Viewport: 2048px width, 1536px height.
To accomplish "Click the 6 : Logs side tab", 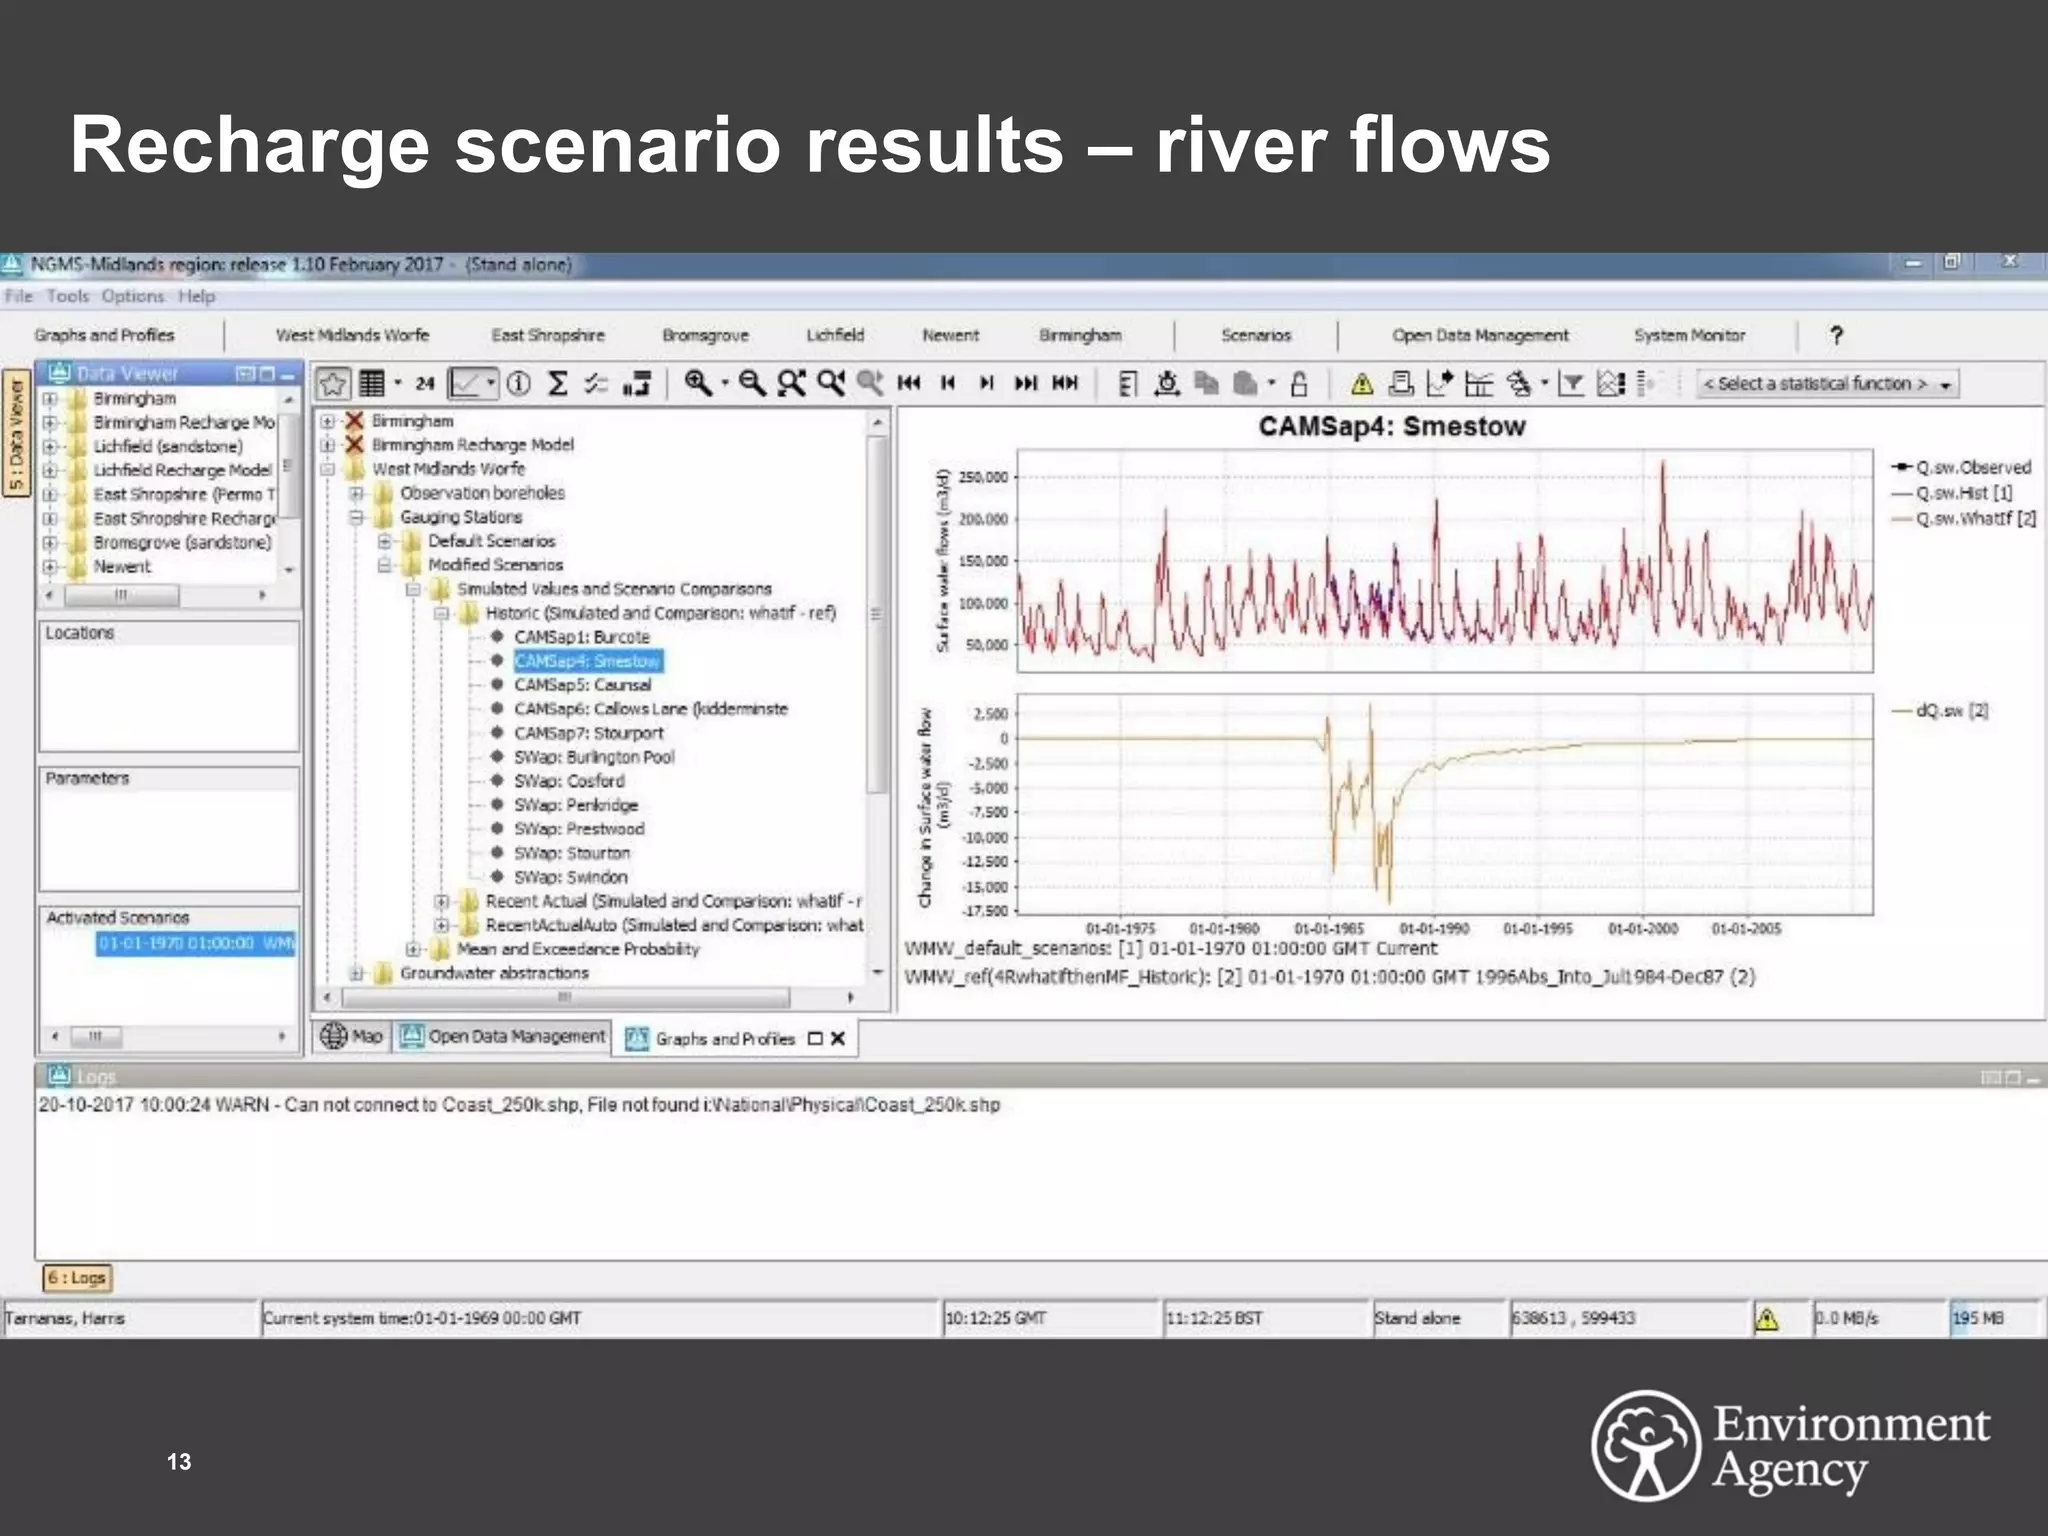I will [77, 1278].
